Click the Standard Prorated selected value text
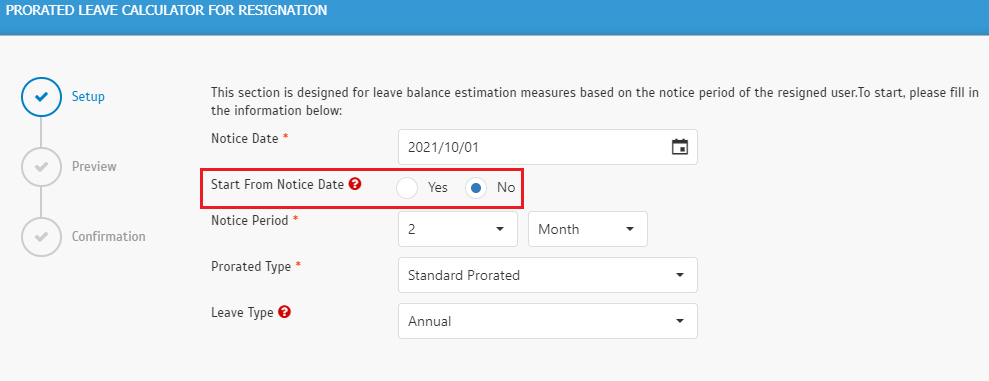The height and width of the screenshot is (381, 989). coord(464,275)
